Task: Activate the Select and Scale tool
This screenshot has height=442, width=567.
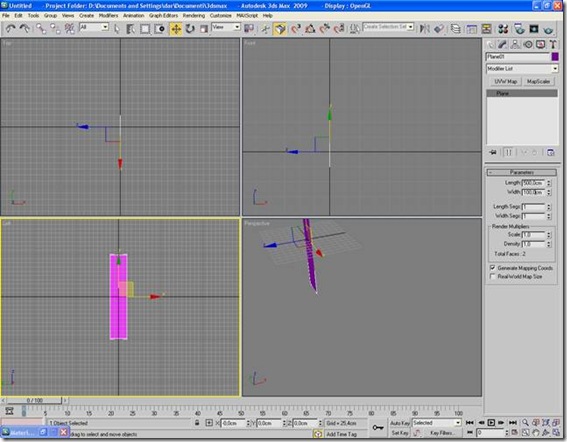Action: 204,29
